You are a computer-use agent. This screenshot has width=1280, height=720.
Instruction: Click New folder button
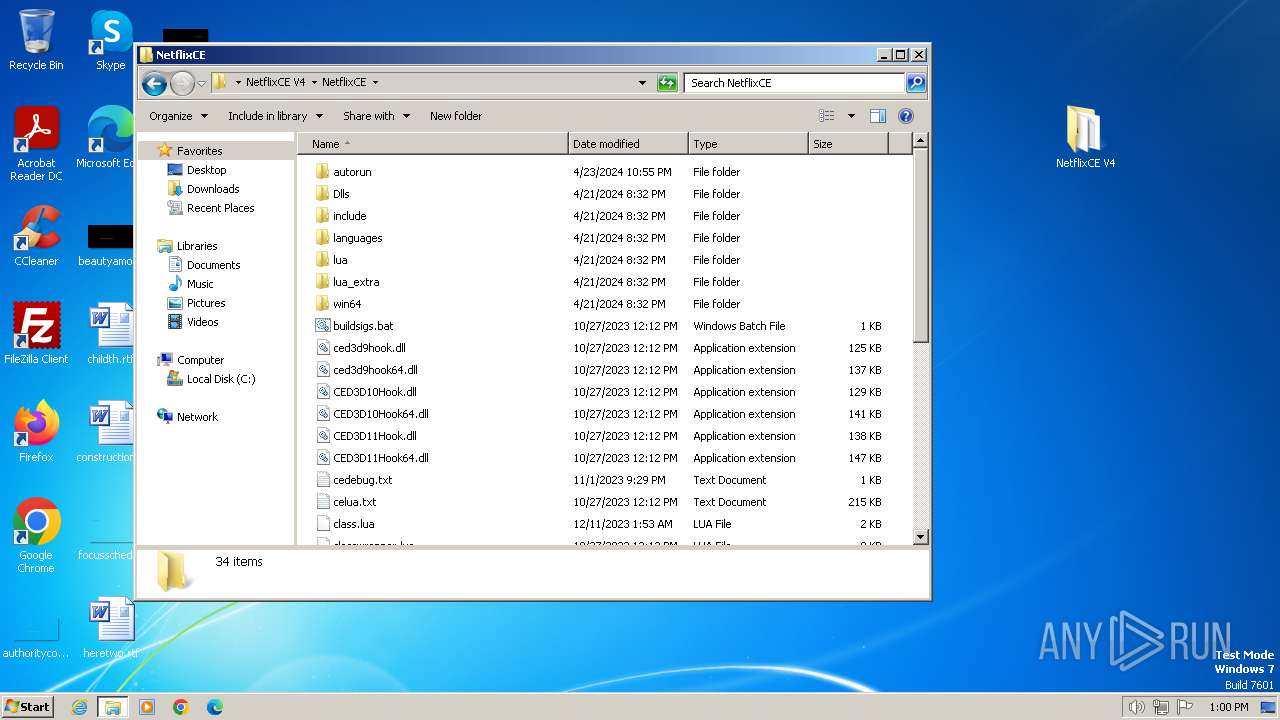pos(456,116)
